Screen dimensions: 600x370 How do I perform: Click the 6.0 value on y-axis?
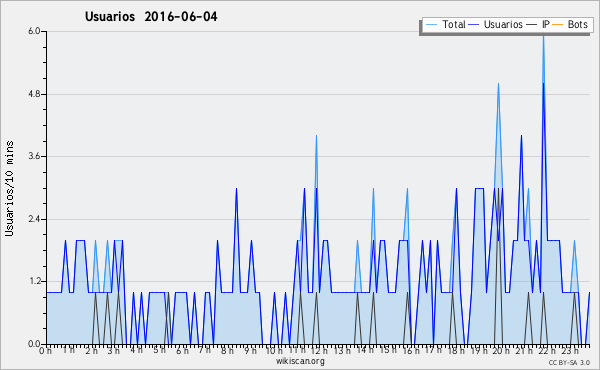click(x=34, y=31)
